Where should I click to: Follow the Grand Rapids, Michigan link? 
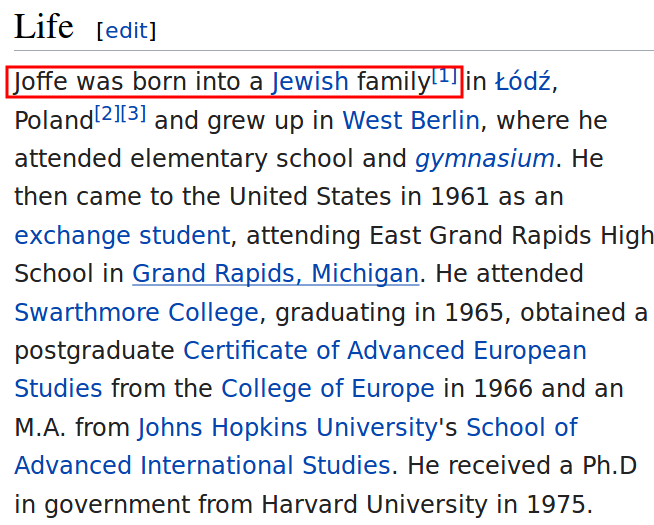click(x=275, y=274)
